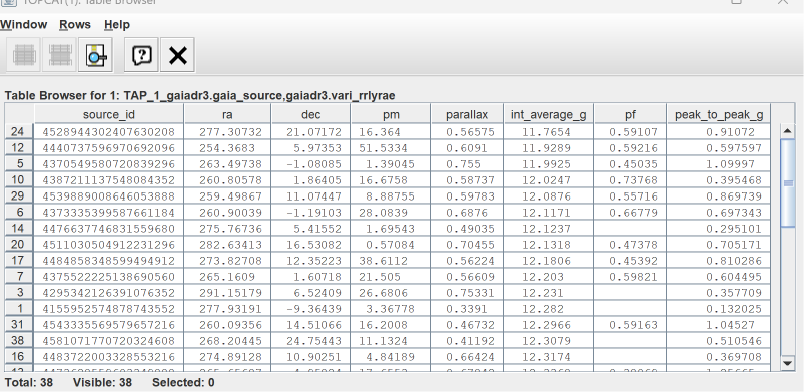Image resolution: width=804 pixels, height=392 pixels.
Task: Click pf cell 0.73768
Action: point(630,180)
